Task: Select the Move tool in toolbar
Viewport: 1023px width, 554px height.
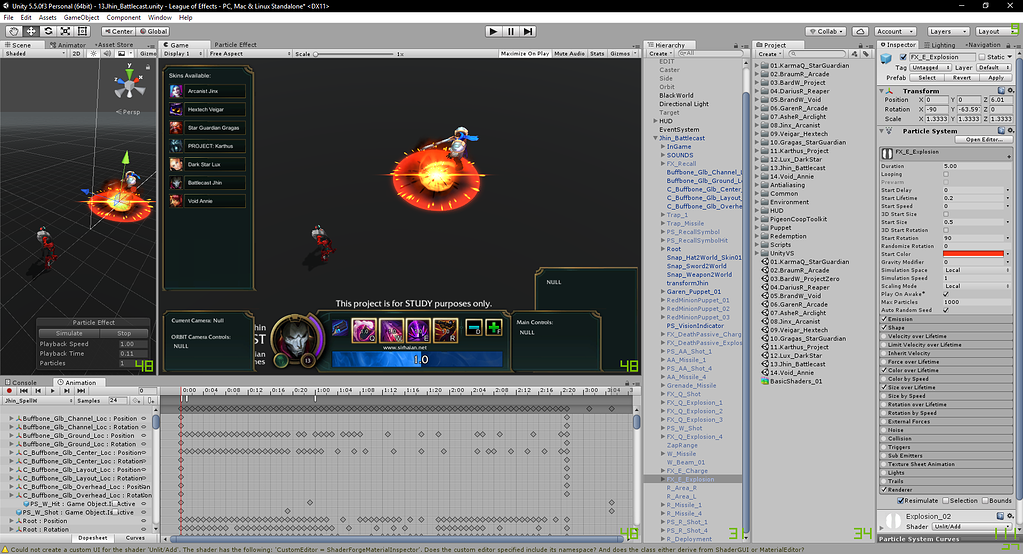Action: (32, 31)
